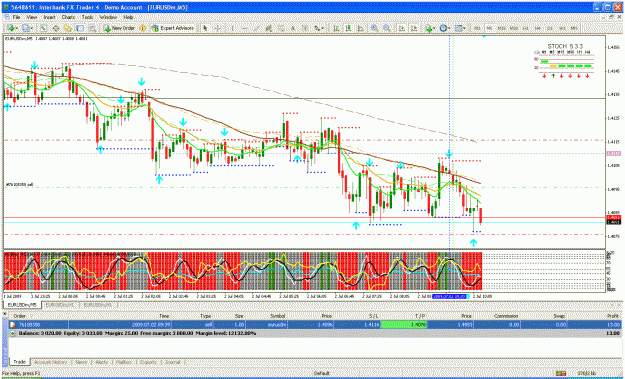Switch to the Experts terminal tab
Screen dimensions: 625x379
[x=148, y=362]
